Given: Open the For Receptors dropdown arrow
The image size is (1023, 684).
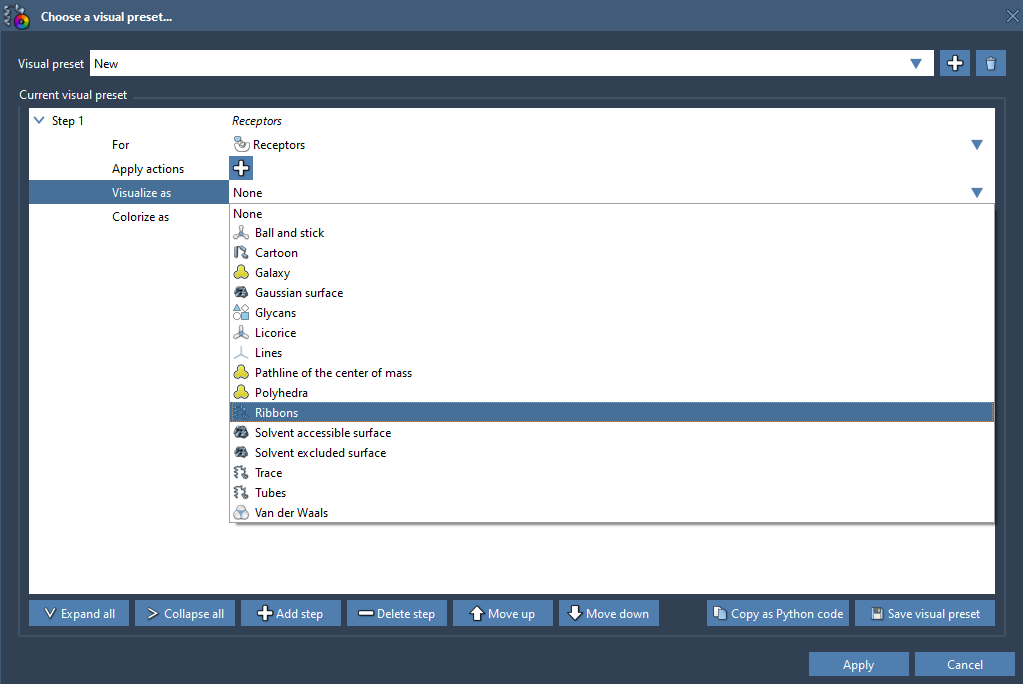Looking at the screenshot, I should [977, 145].
